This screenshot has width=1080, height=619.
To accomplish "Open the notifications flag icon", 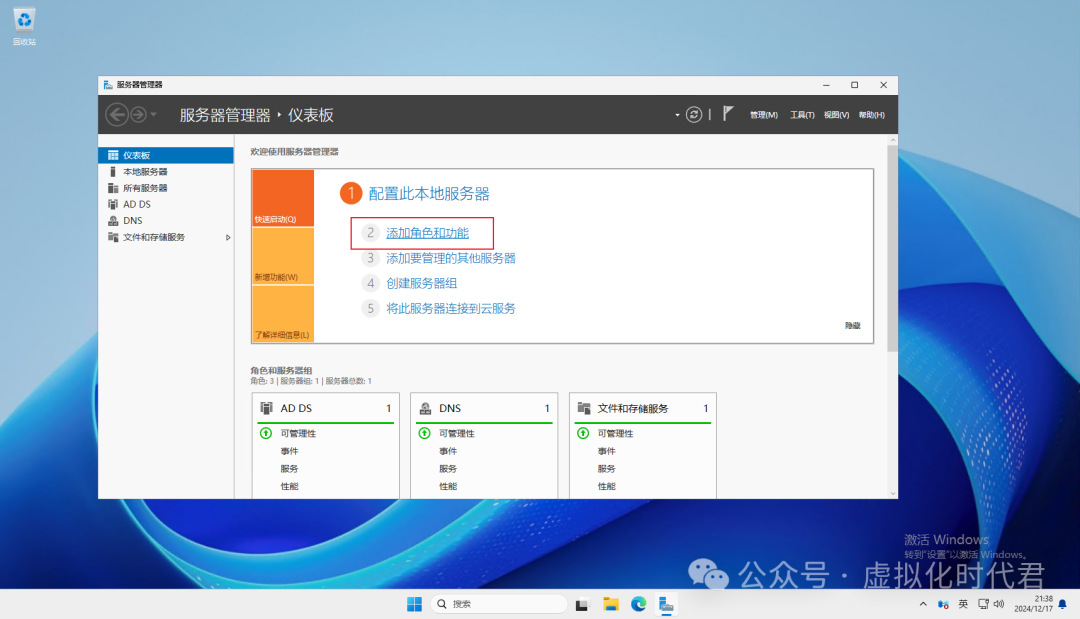I will (x=729, y=114).
